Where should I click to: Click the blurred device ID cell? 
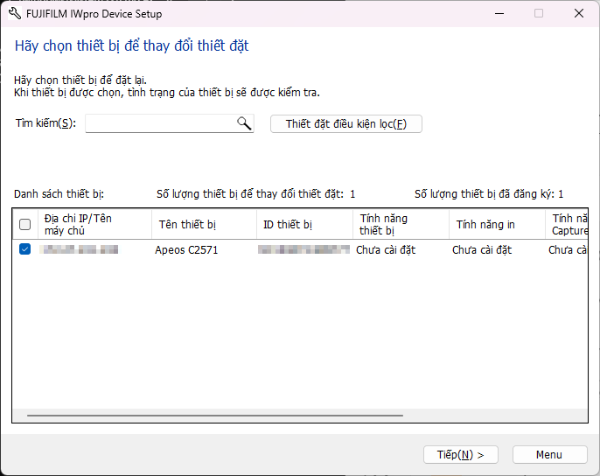tap(304, 250)
